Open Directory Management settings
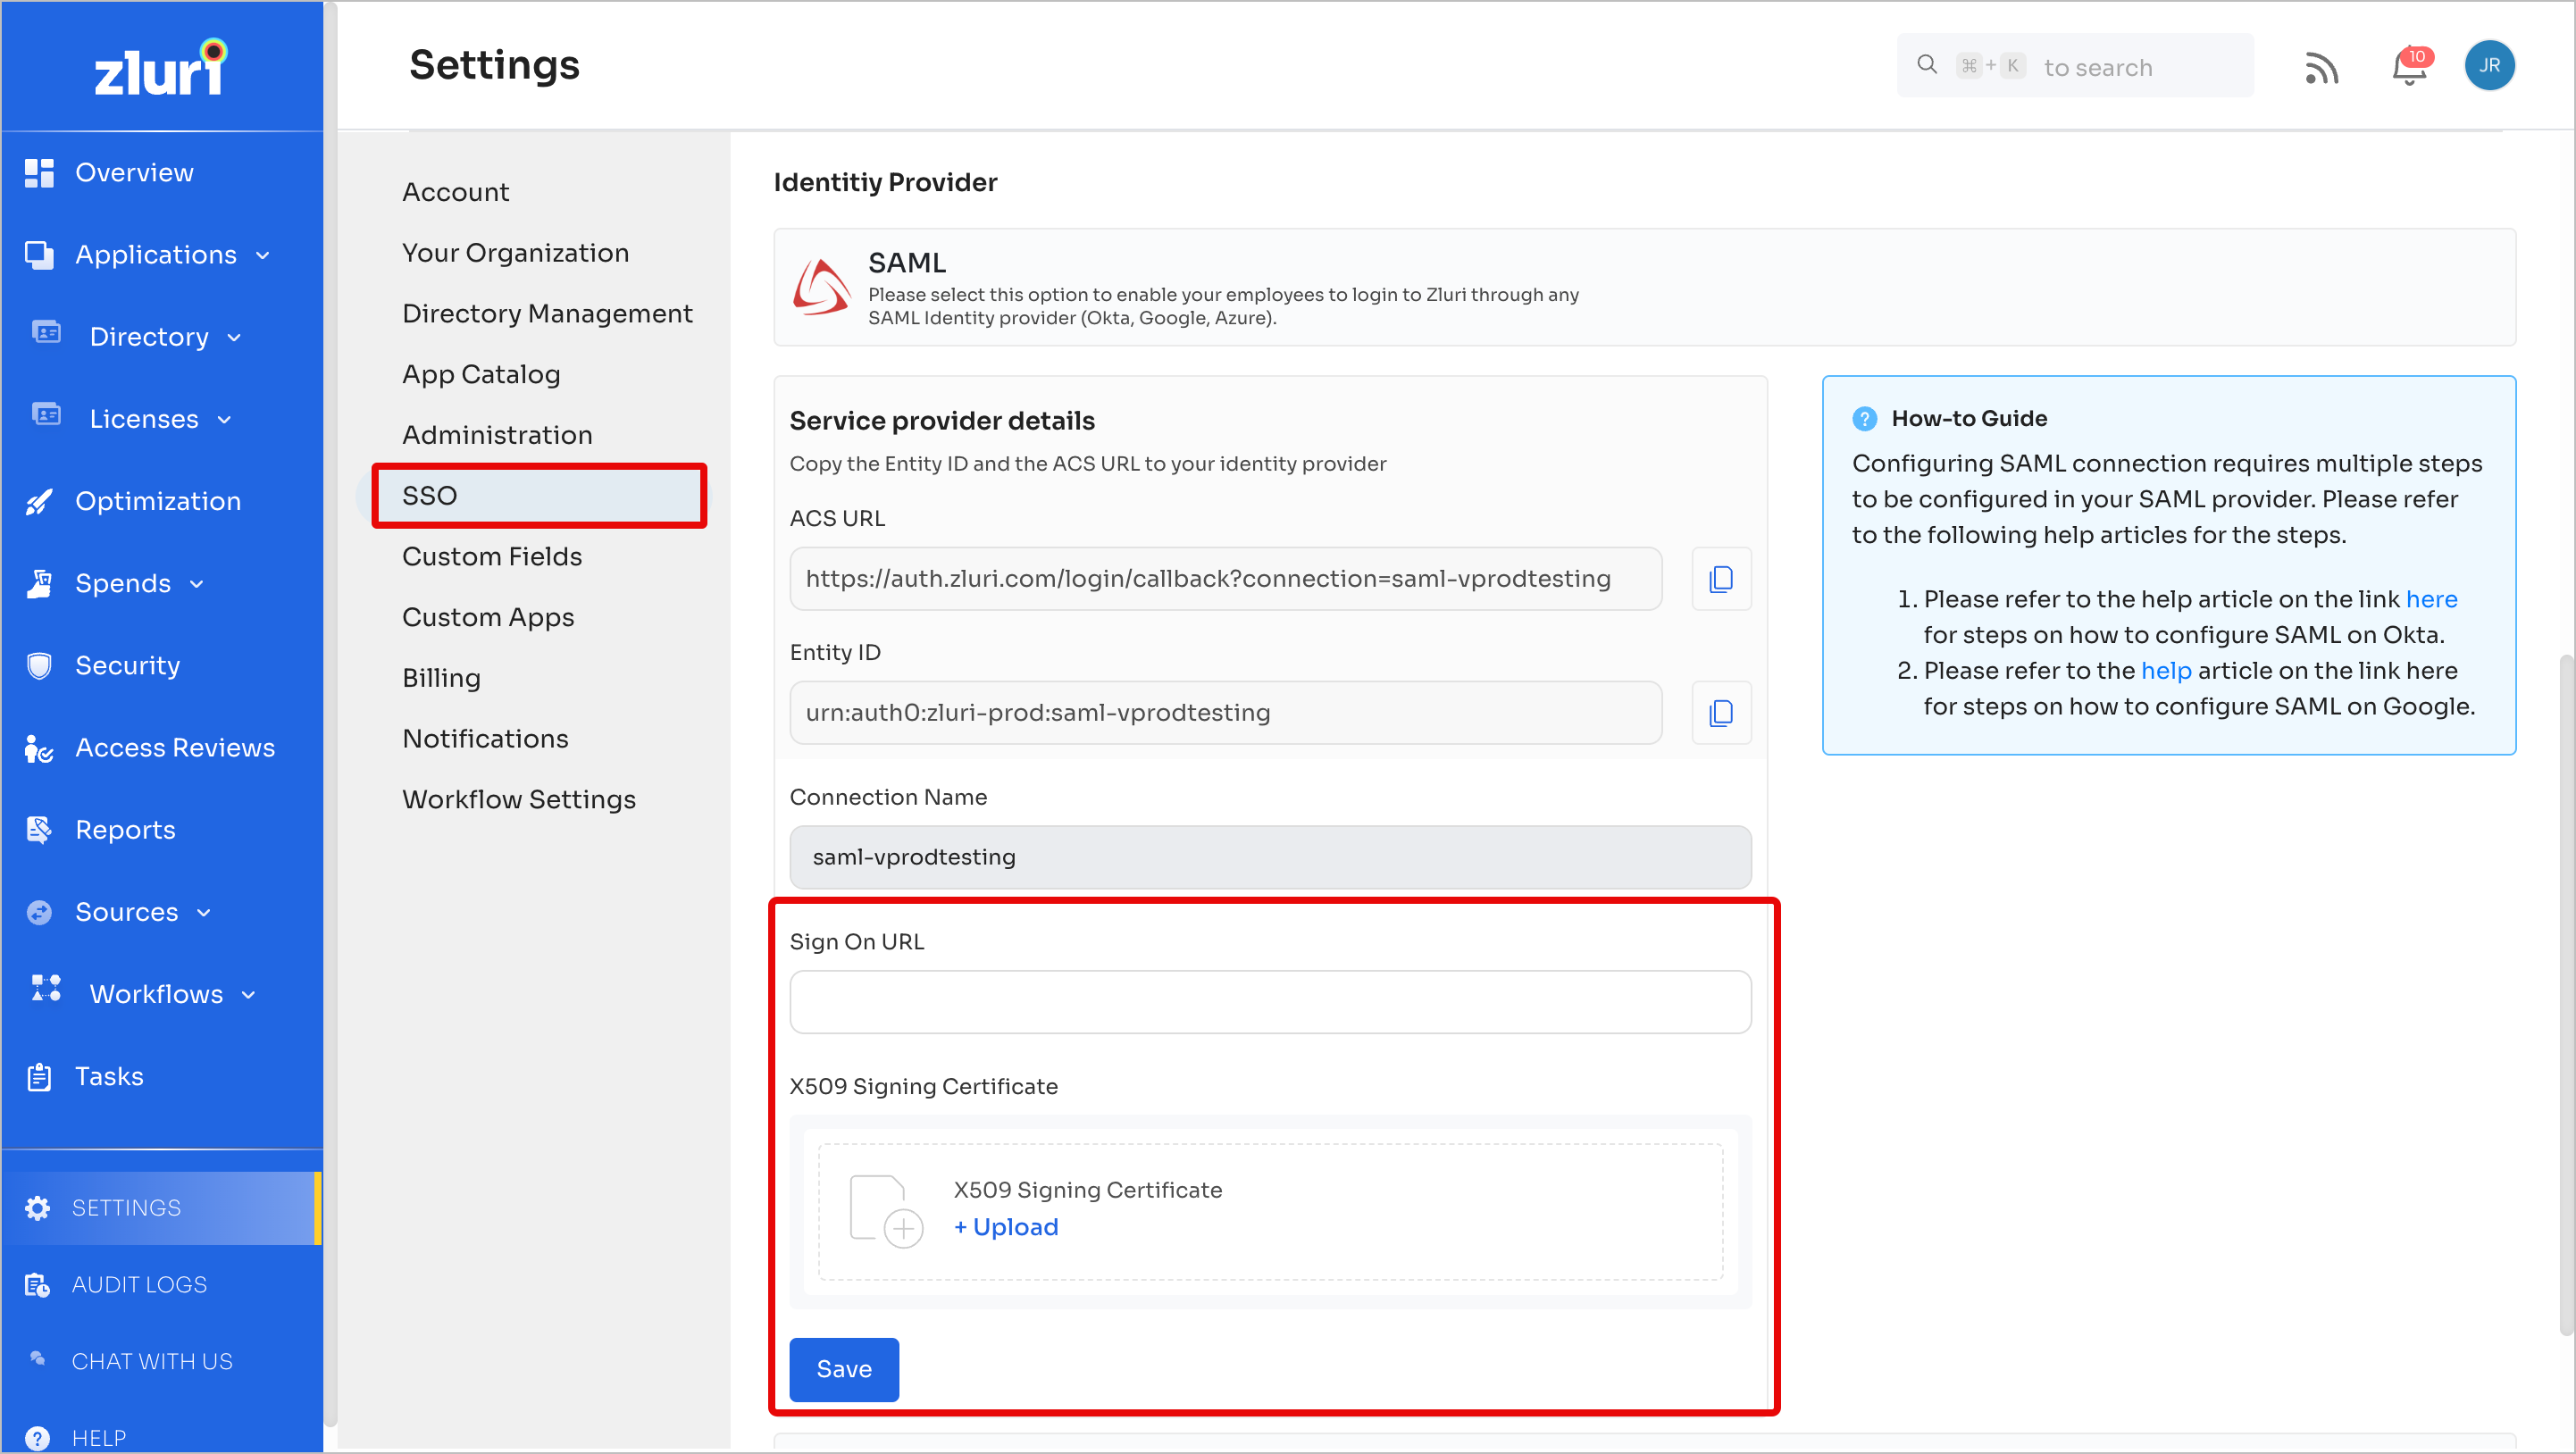Image resolution: width=2576 pixels, height=1454 pixels. pyautogui.click(x=547, y=314)
